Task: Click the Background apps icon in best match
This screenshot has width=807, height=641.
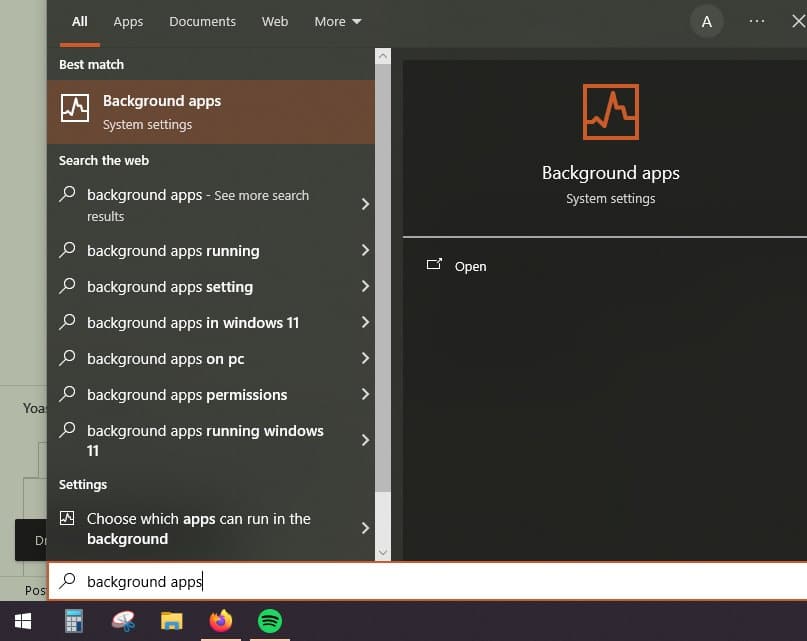Action: [75, 108]
